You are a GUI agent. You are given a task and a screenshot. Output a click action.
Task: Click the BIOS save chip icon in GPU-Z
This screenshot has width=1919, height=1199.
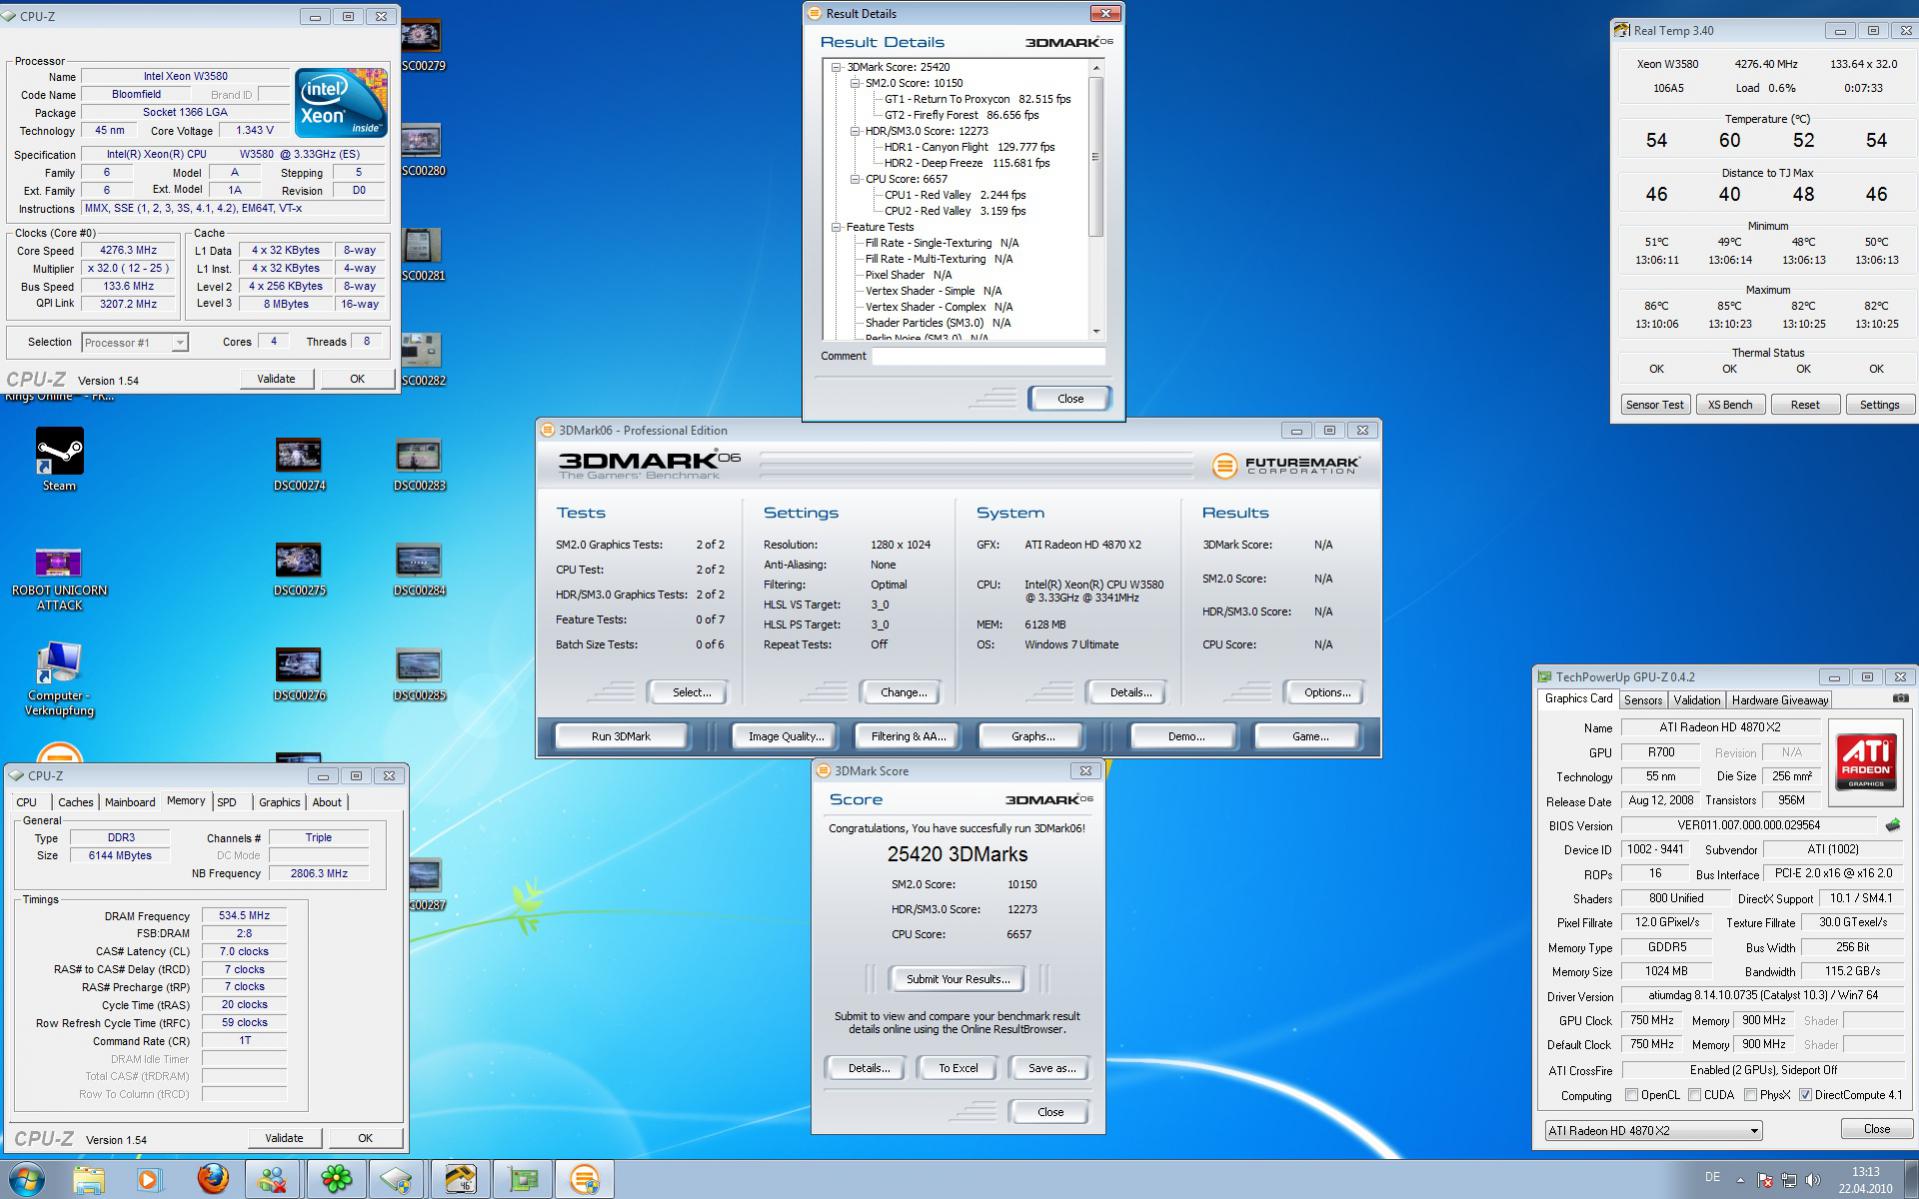pyautogui.click(x=1892, y=826)
